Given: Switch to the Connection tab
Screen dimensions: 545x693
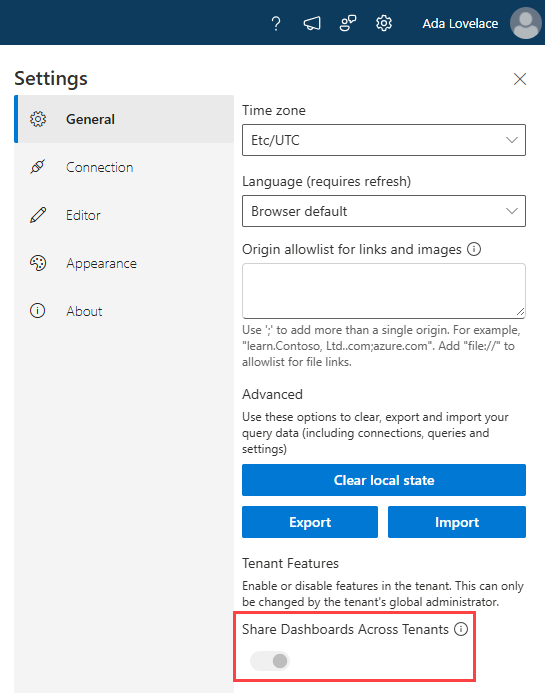Looking at the screenshot, I should pos(124,167).
